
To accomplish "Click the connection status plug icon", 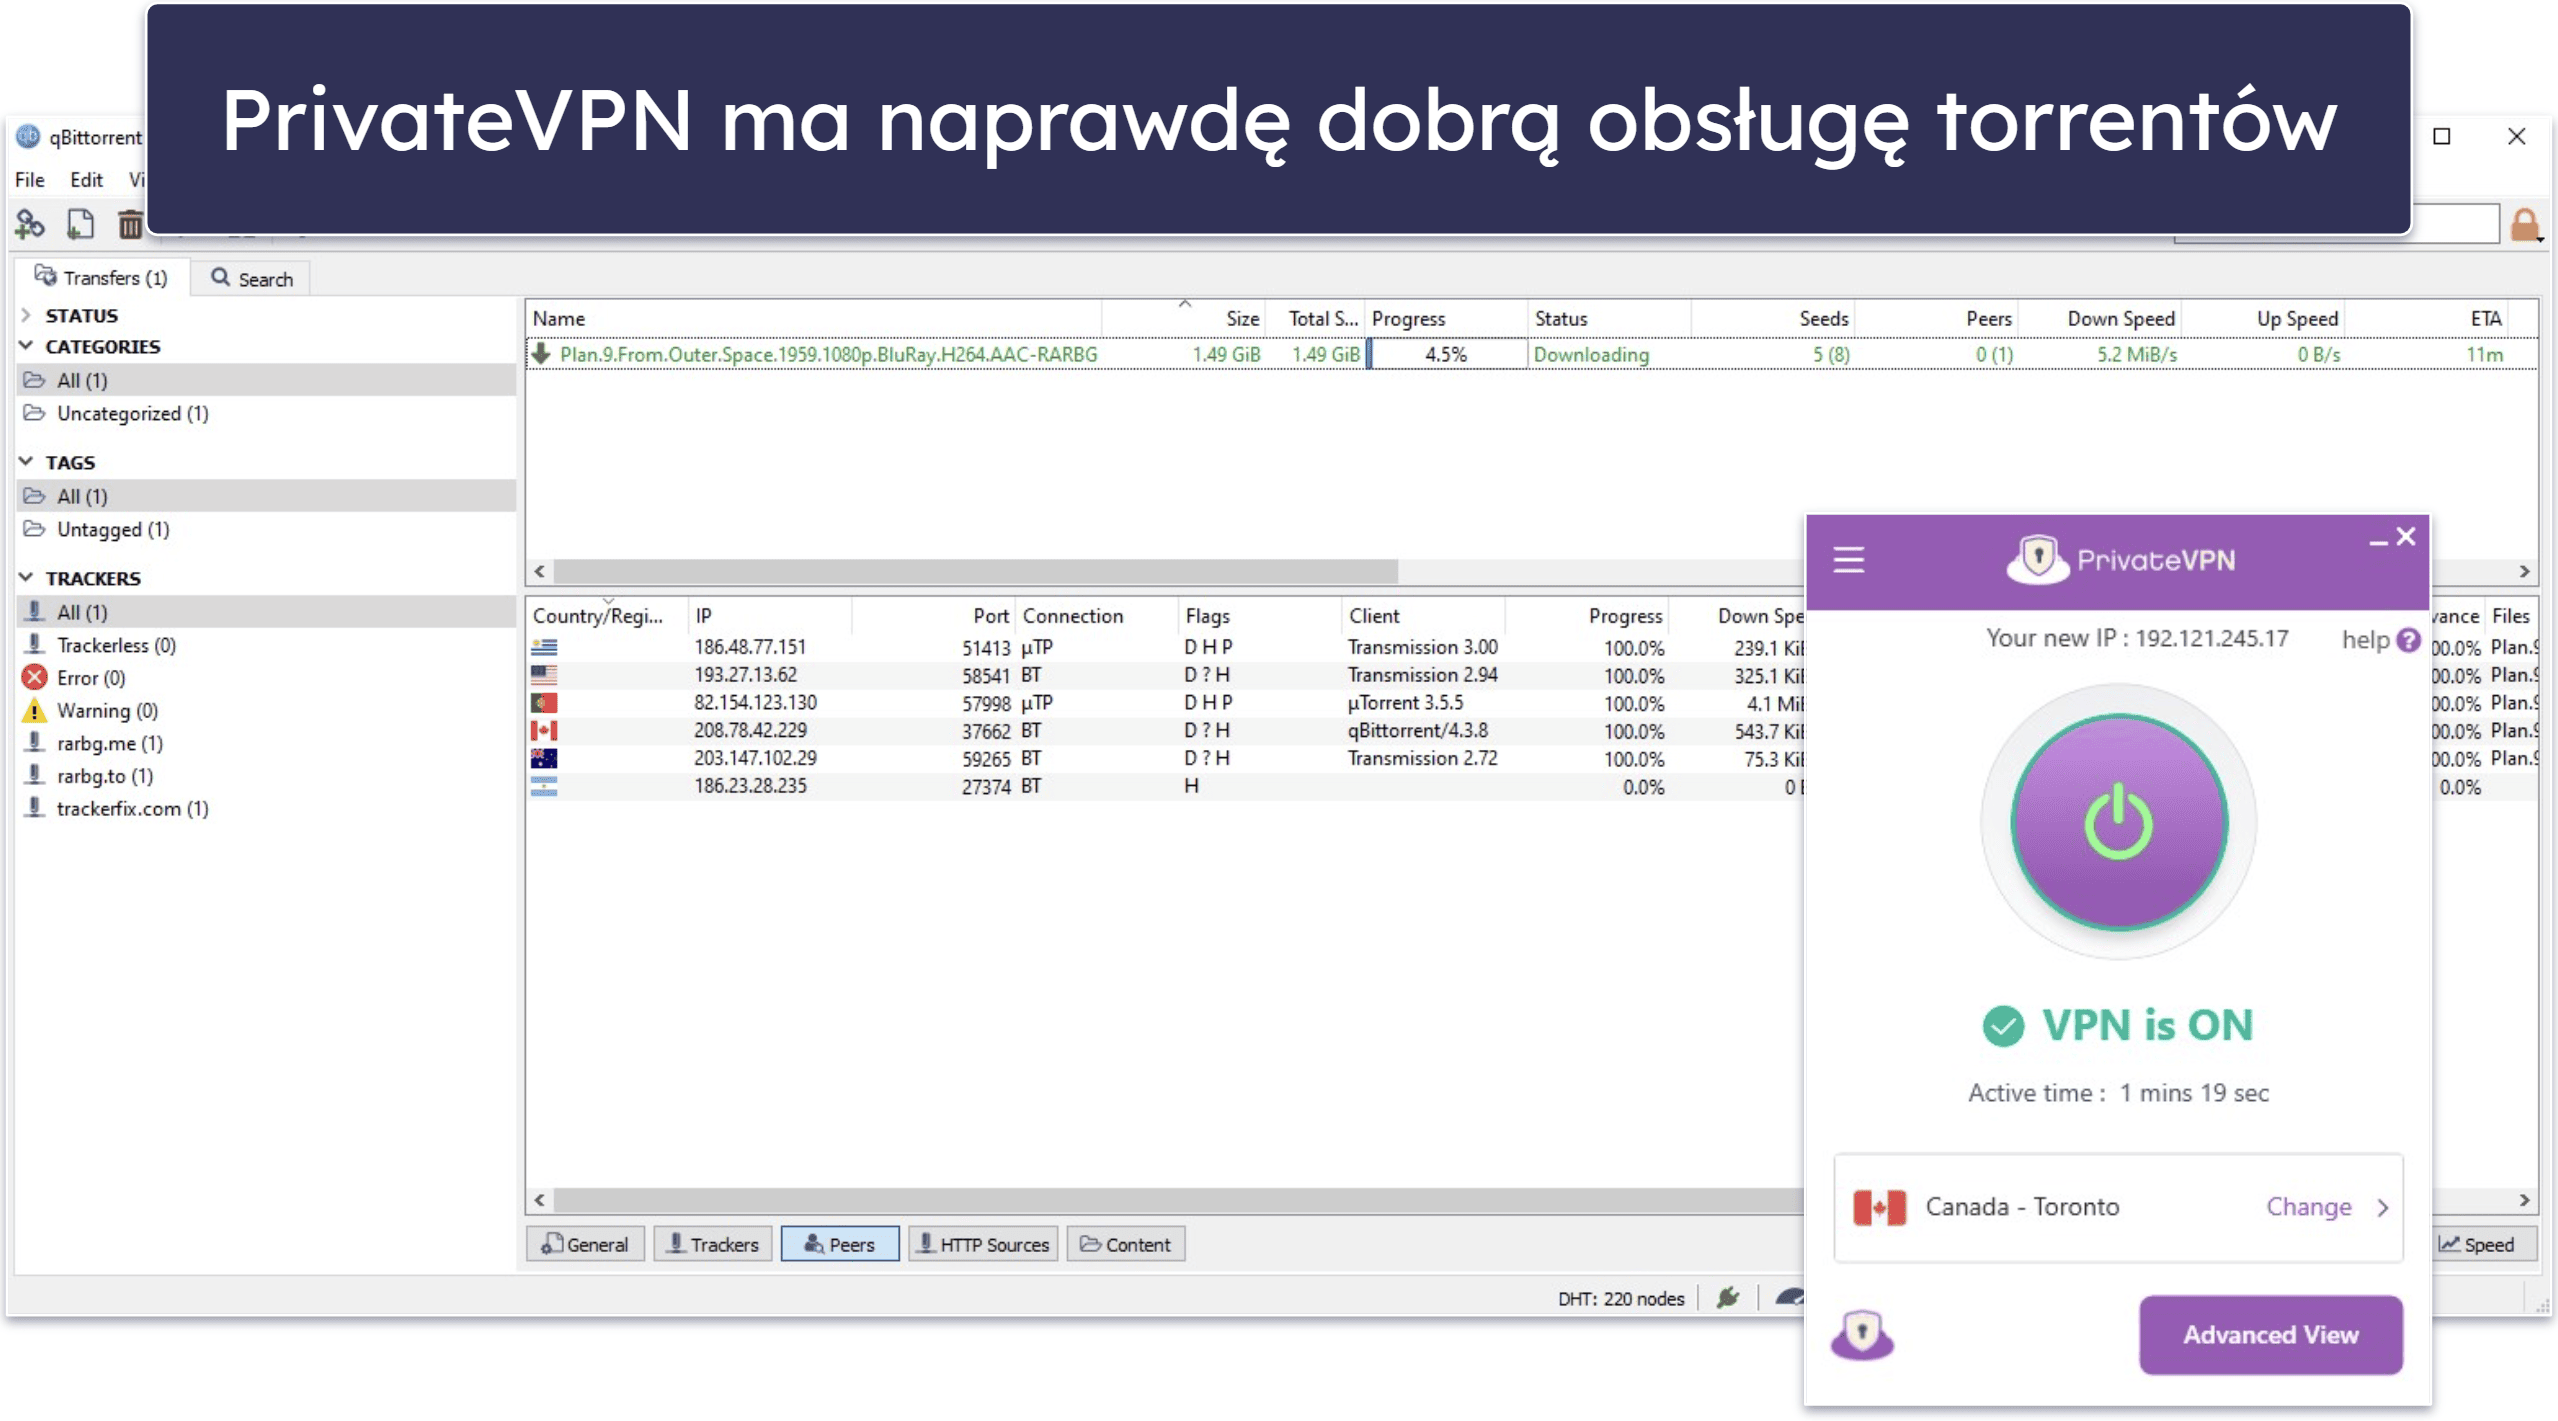I will [x=1728, y=1298].
